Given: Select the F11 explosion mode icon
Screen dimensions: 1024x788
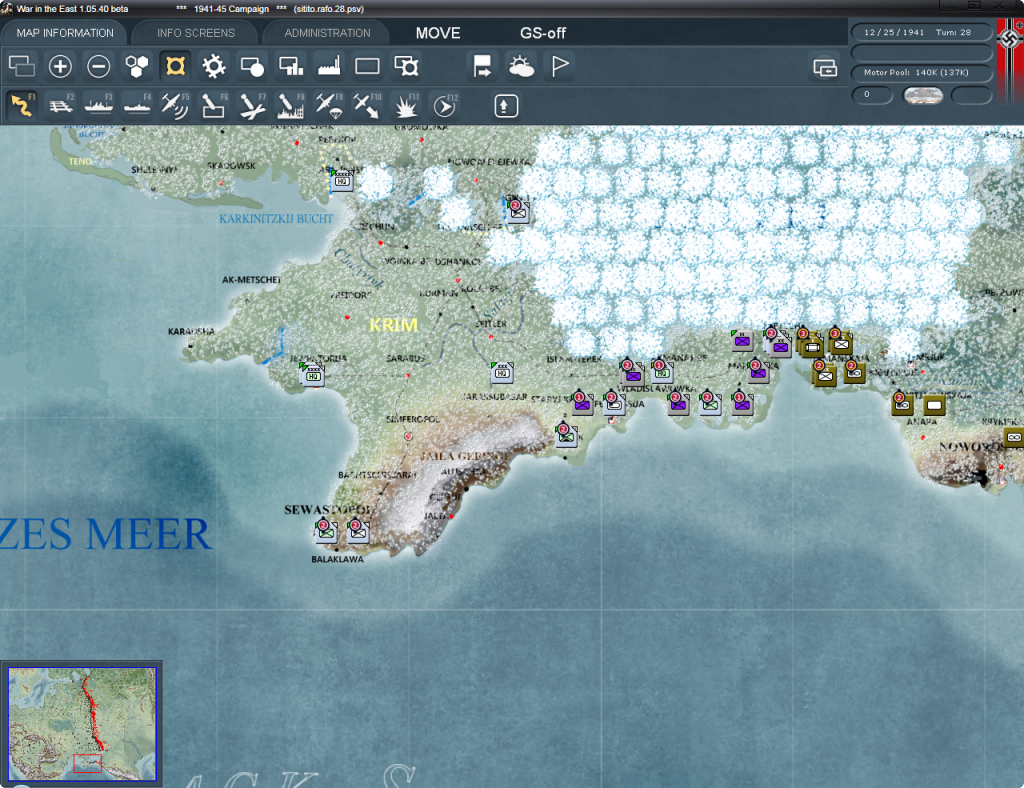Looking at the screenshot, I should [x=406, y=105].
